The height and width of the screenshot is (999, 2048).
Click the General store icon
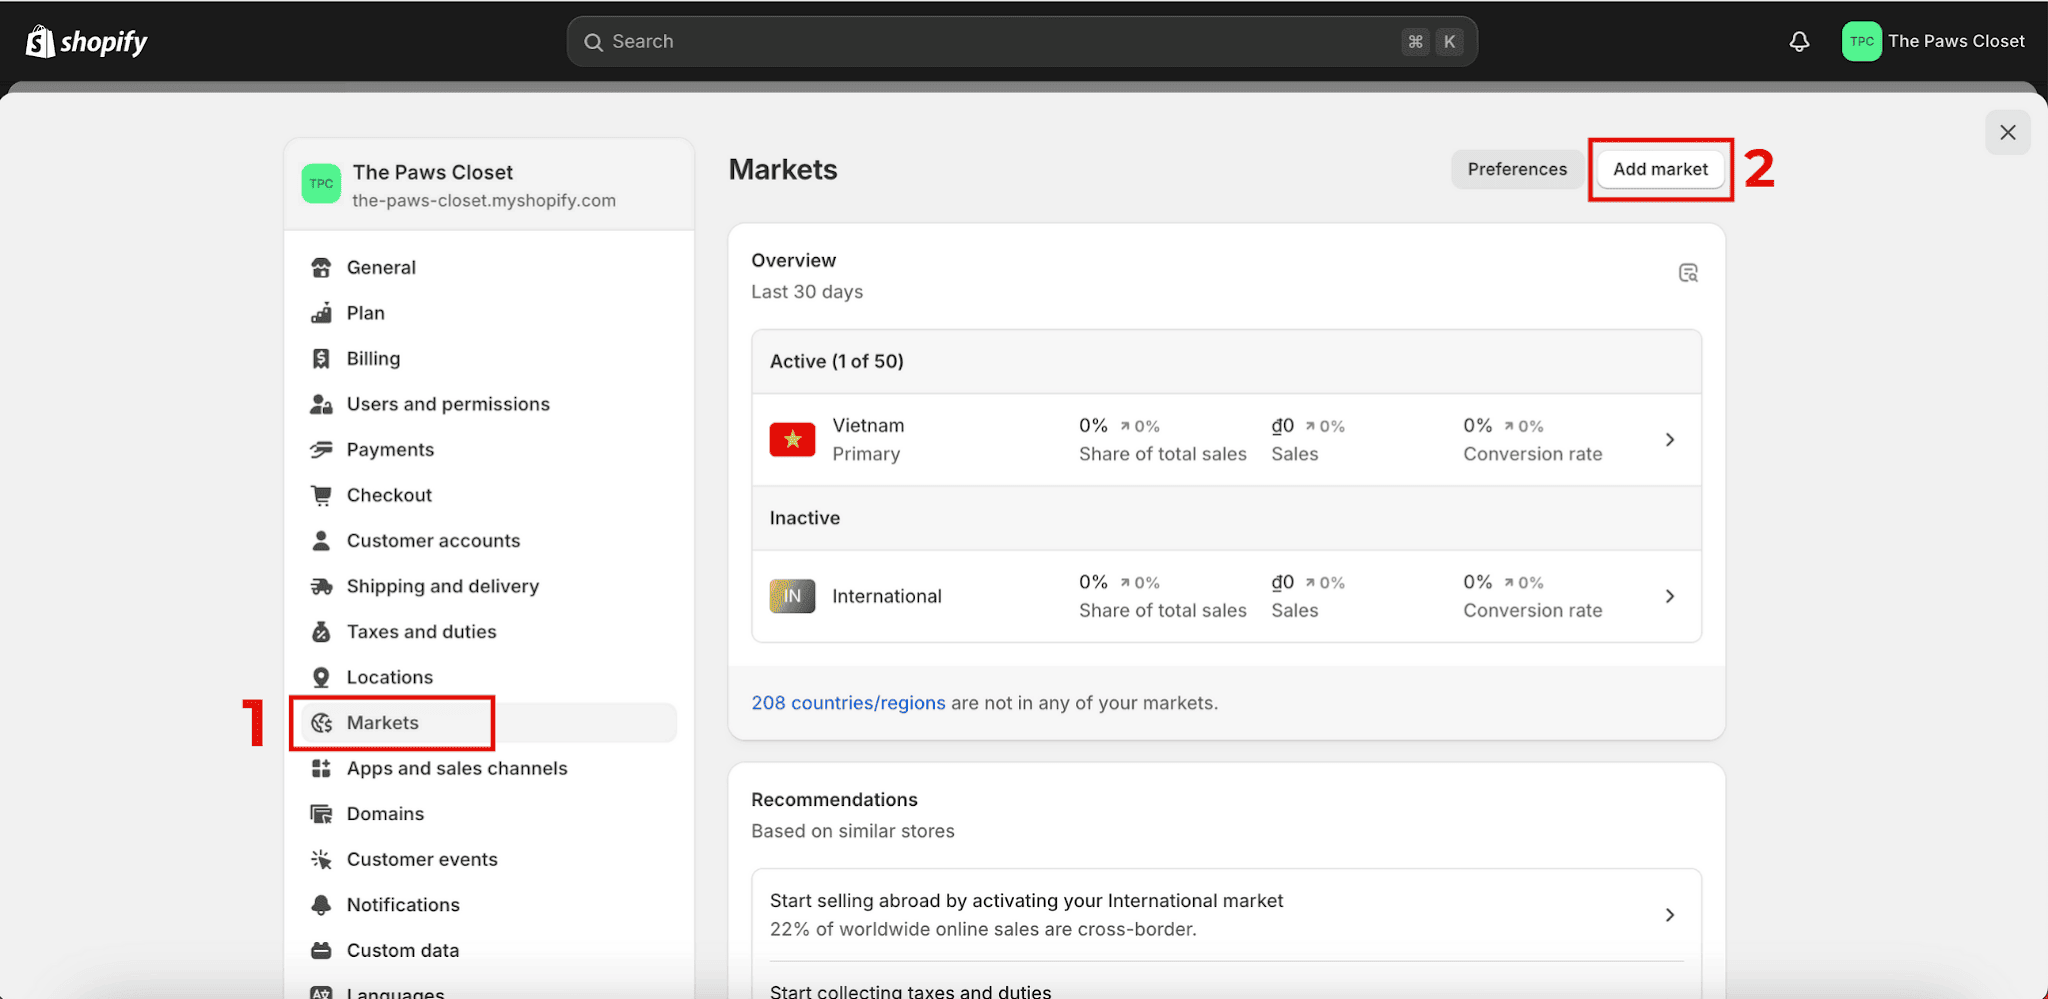[x=321, y=267]
